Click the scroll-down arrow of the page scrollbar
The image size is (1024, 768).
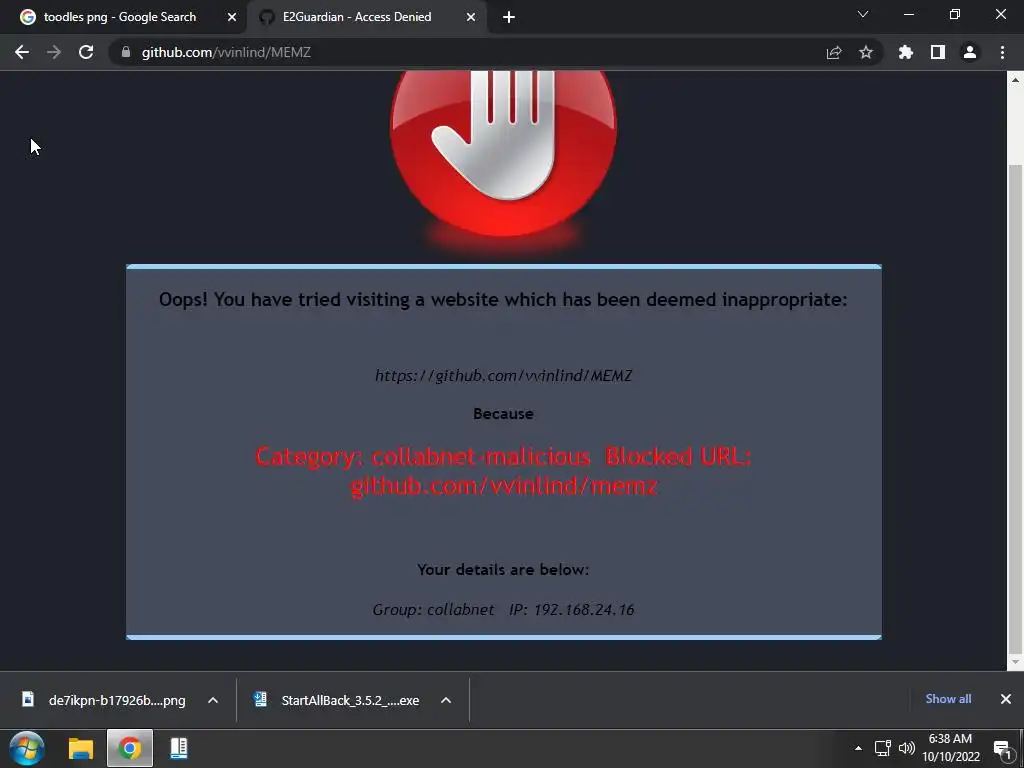pyautogui.click(x=1015, y=662)
